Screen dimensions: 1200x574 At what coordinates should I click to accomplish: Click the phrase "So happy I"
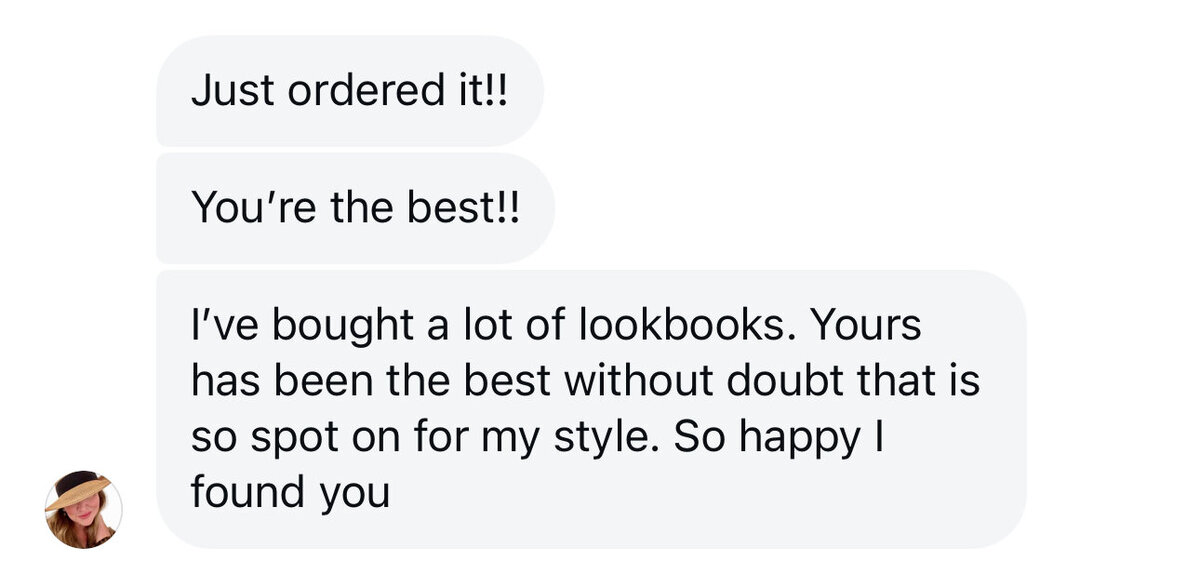point(773,437)
